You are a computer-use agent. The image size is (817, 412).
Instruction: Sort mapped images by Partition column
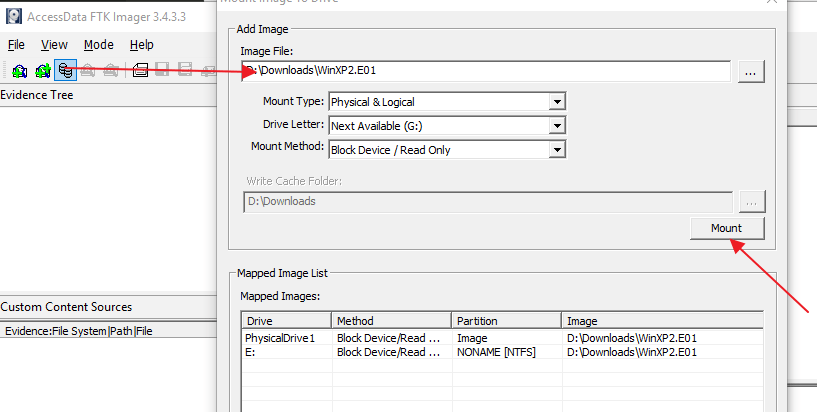pyautogui.click(x=506, y=320)
